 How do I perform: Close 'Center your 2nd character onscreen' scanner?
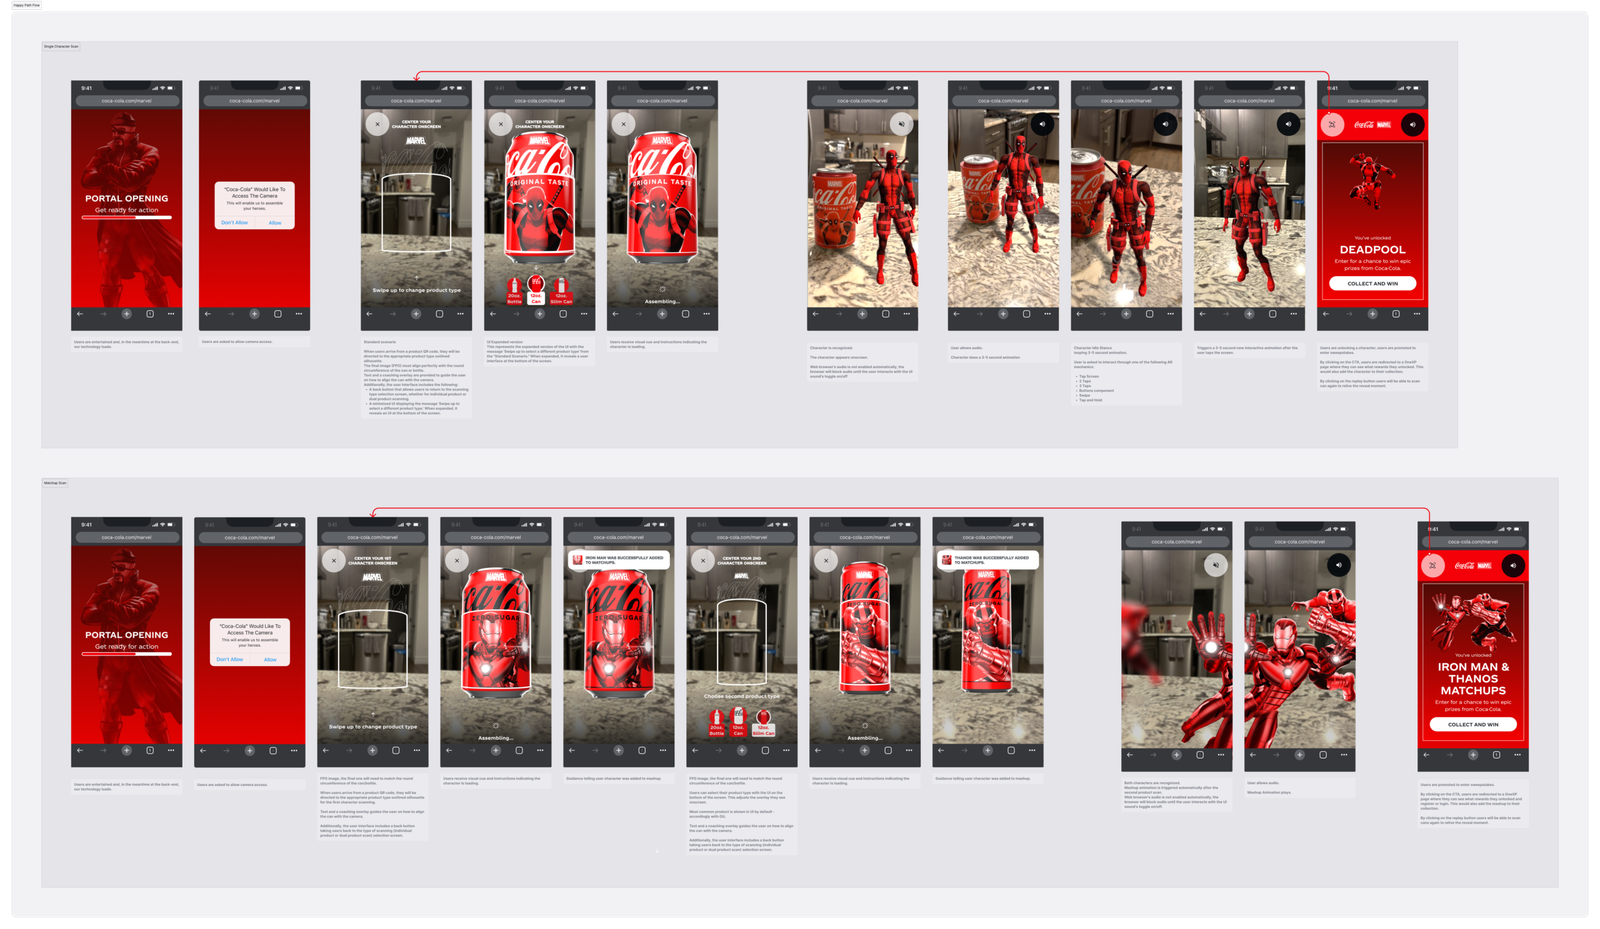(703, 561)
